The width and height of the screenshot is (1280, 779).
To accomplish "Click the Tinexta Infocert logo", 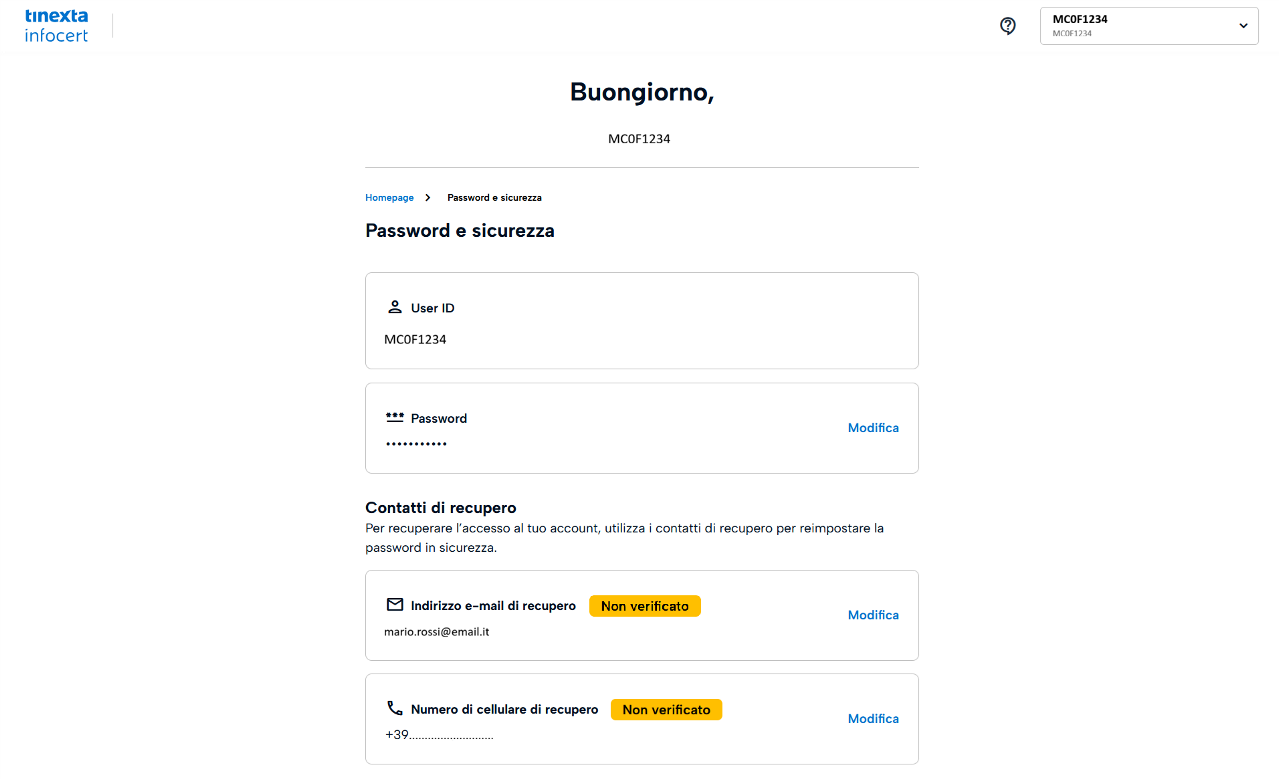I will coord(56,26).
